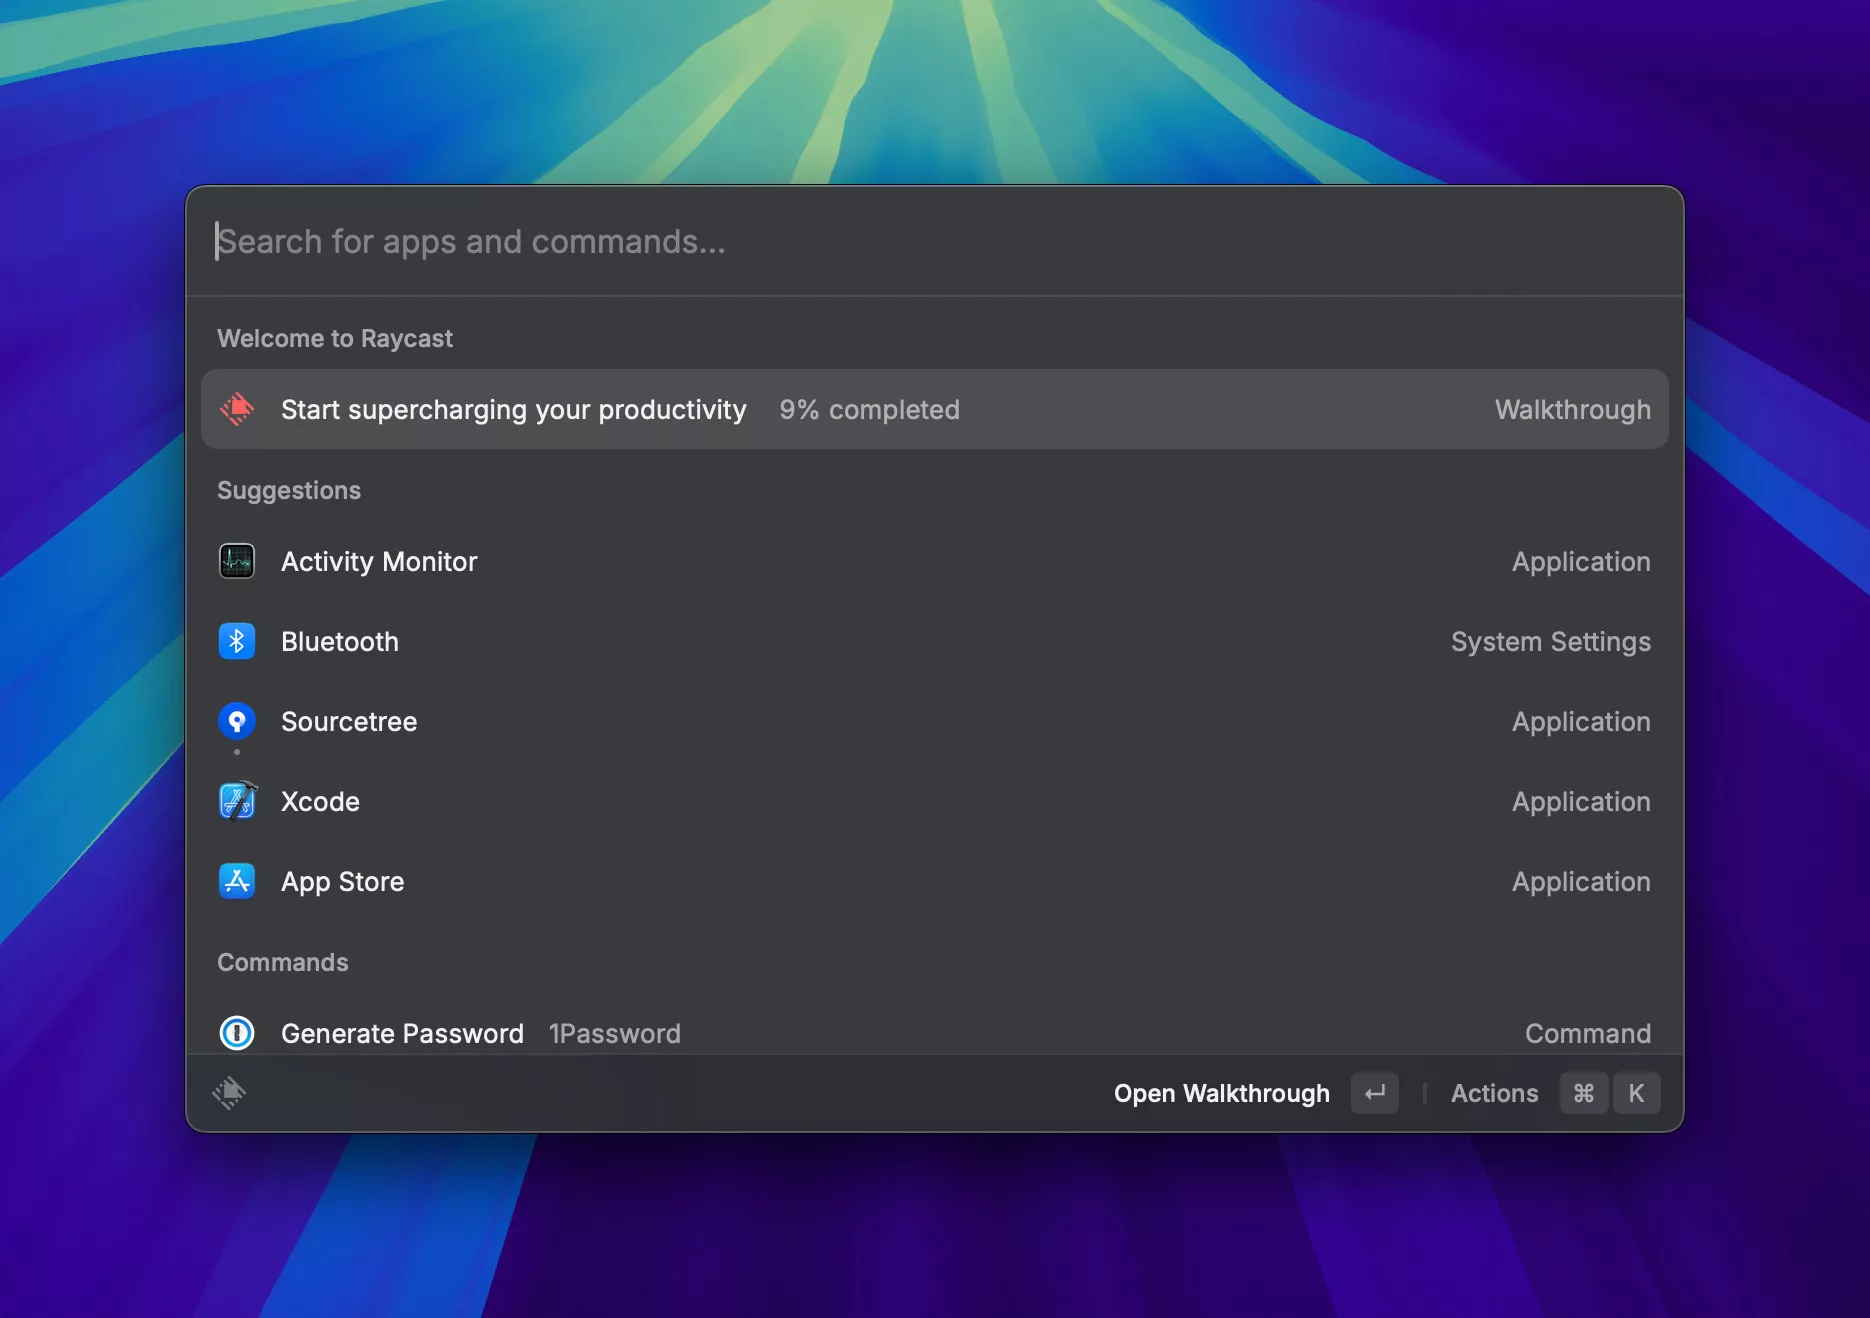Screen dimensions: 1870x1318
Task: Select the Bluetooth suggestion entry
Action: tap(340, 642)
